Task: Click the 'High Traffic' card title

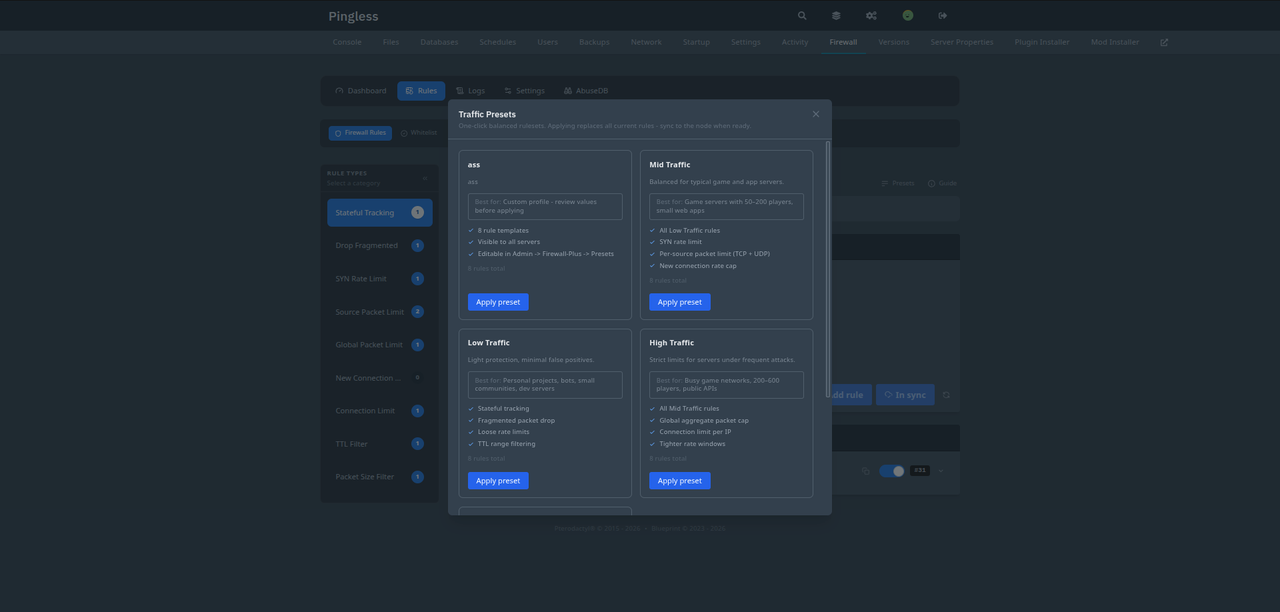Action: (671, 343)
